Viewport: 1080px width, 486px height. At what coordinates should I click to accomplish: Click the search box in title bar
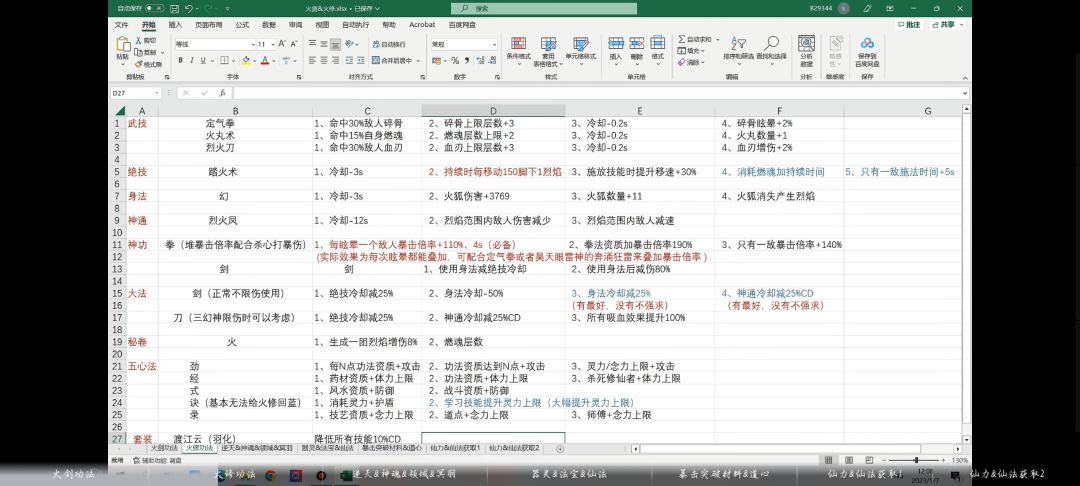click(x=544, y=8)
